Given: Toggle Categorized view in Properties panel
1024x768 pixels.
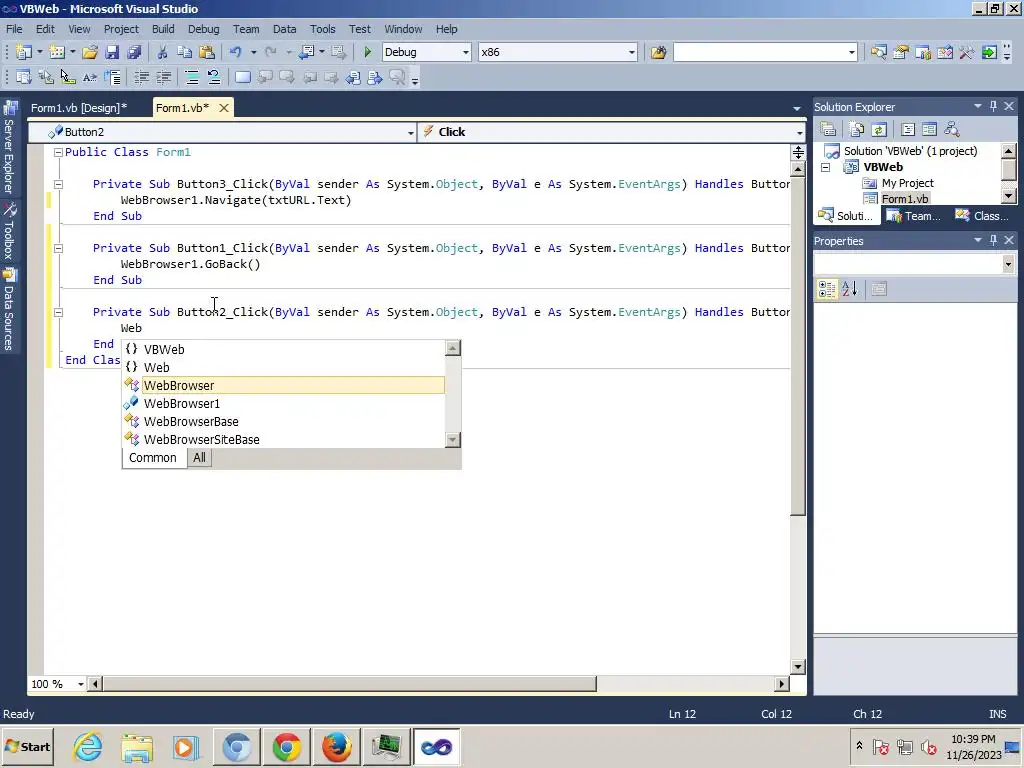Looking at the screenshot, I should [x=827, y=289].
